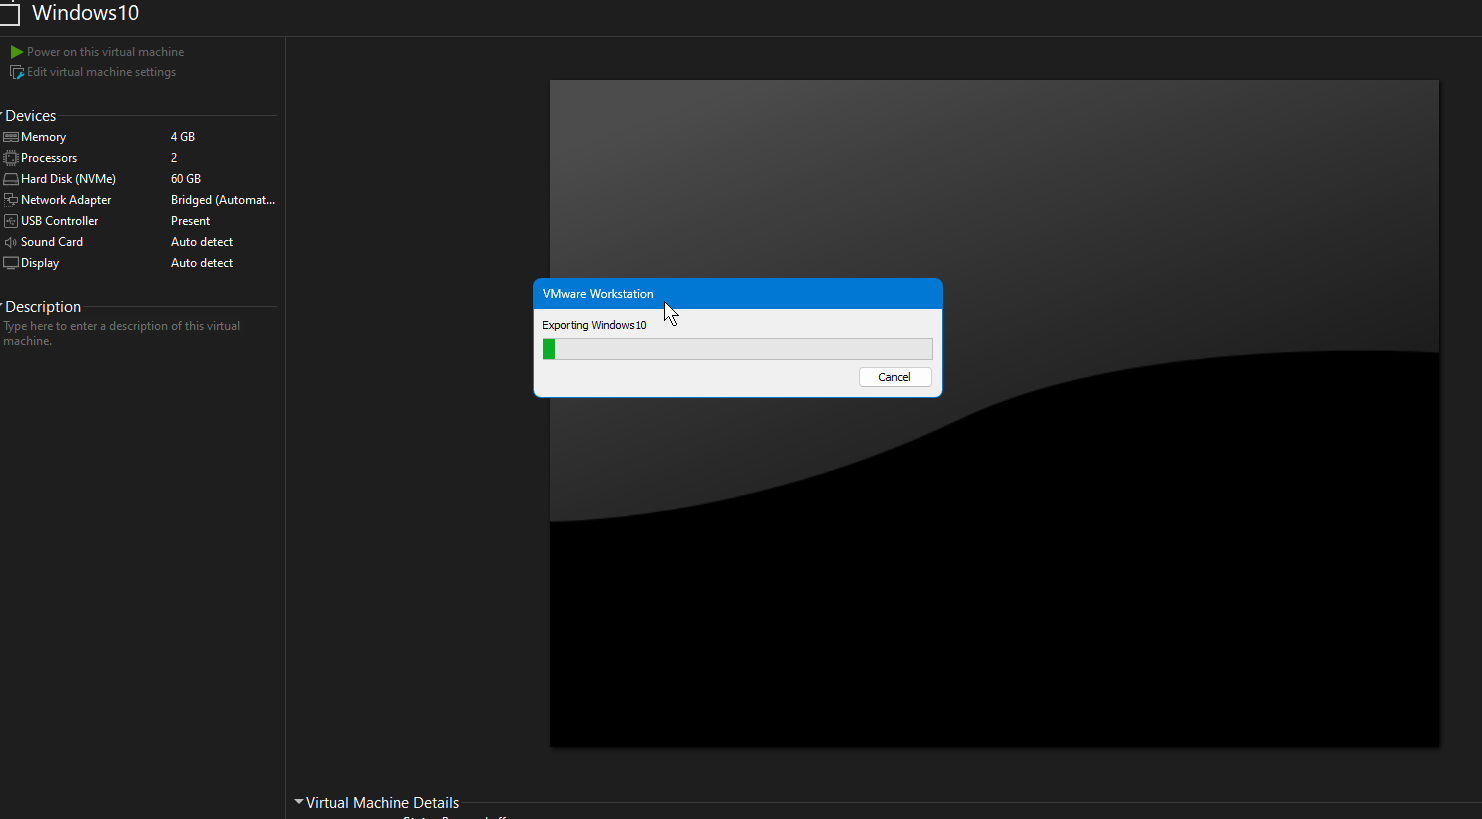Open Power on this virtual machine link
1482x819 pixels.
tap(105, 52)
